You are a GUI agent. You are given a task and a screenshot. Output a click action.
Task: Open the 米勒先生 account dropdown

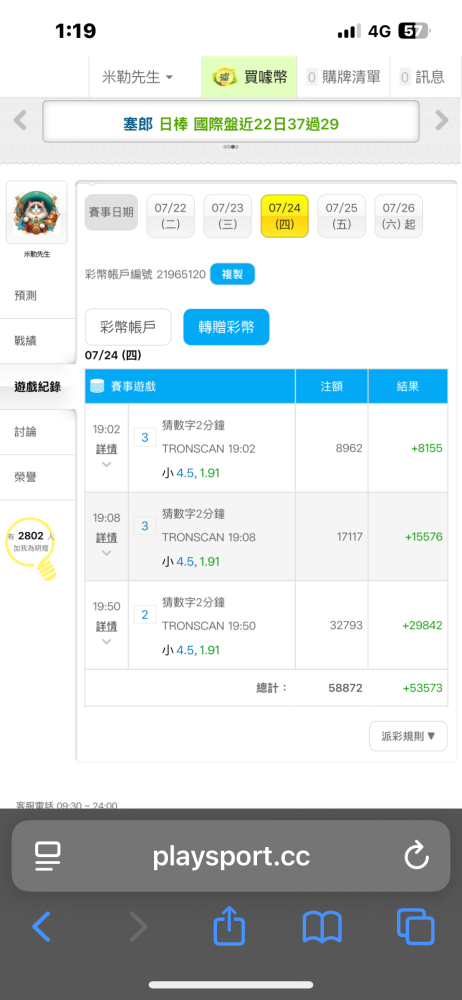[x=137, y=77]
